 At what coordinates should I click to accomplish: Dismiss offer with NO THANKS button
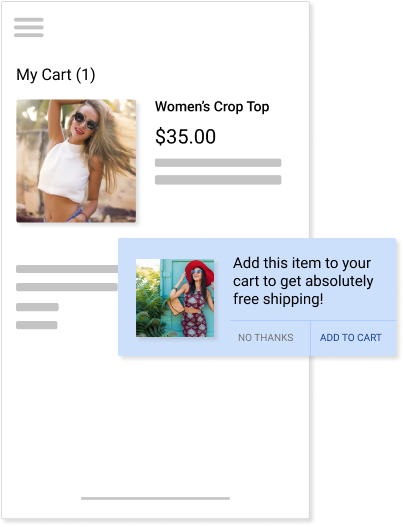click(266, 337)
